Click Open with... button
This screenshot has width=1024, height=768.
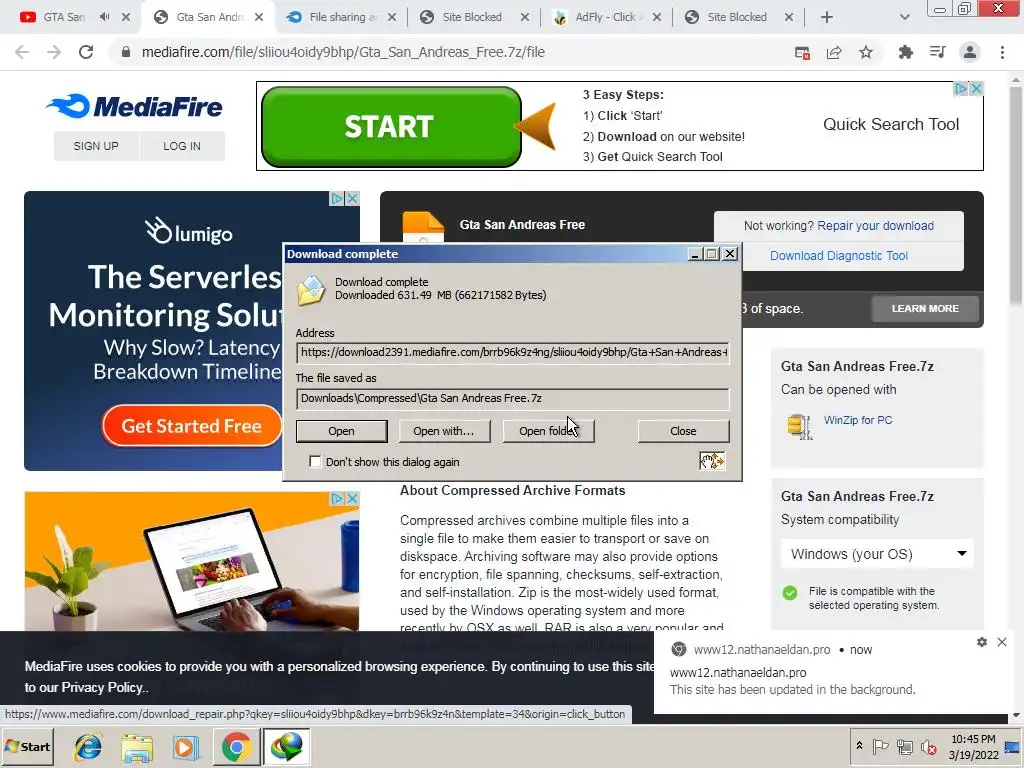coord(443,431)
